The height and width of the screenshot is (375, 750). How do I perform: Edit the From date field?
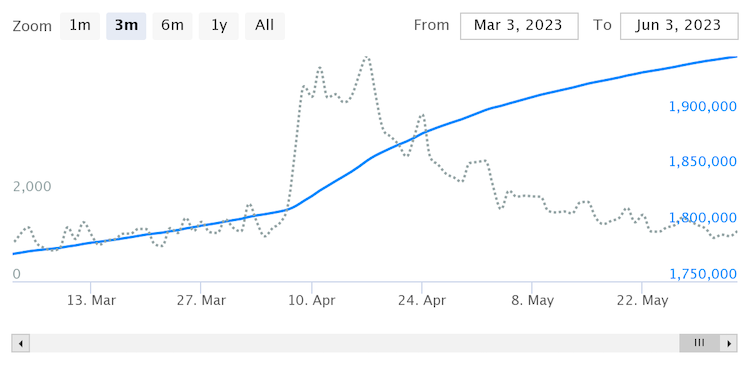coord(519,26)
